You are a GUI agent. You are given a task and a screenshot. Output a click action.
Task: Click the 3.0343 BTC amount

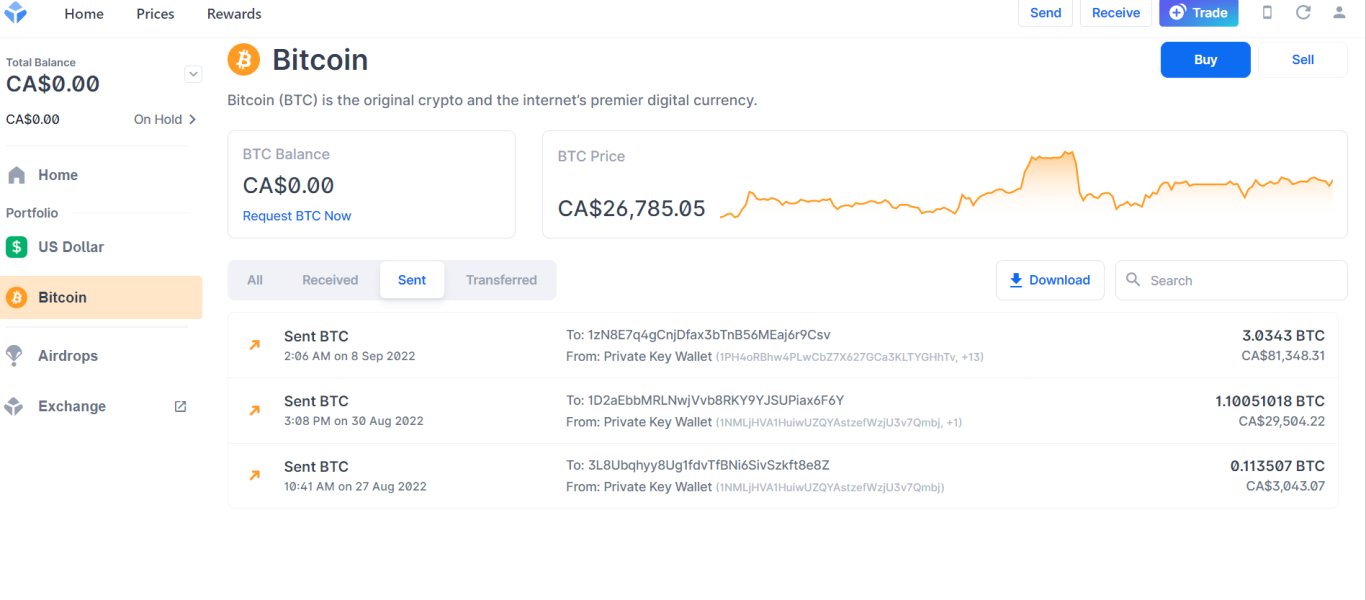pos(1283,336)
